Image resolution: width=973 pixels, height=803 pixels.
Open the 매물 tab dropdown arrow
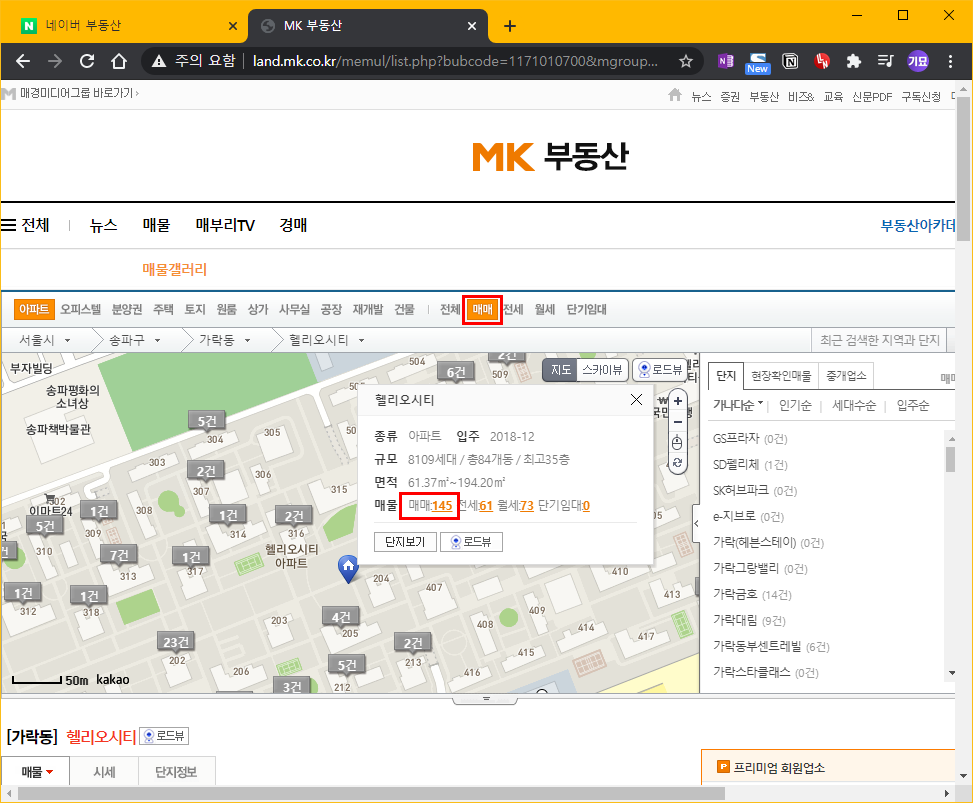50,772
